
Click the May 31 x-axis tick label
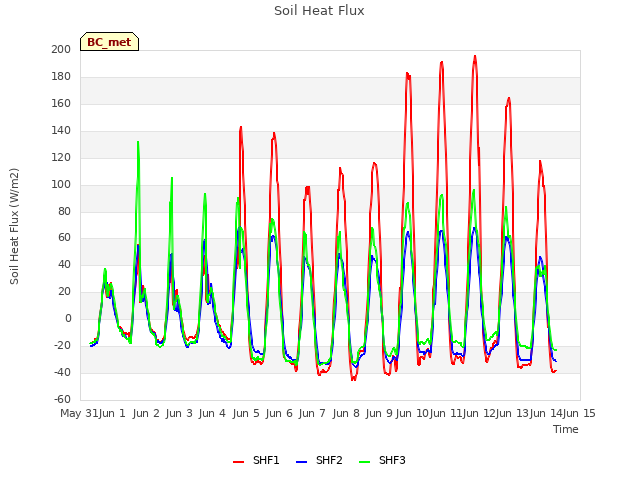tap(79, 413)
